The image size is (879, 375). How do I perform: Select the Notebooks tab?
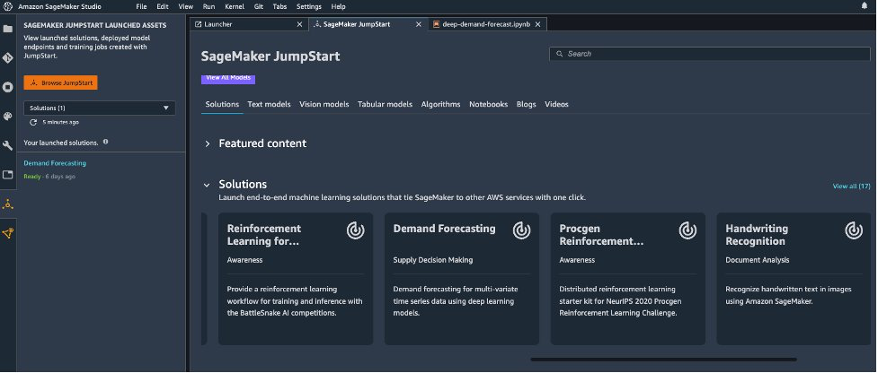[488, 104]
